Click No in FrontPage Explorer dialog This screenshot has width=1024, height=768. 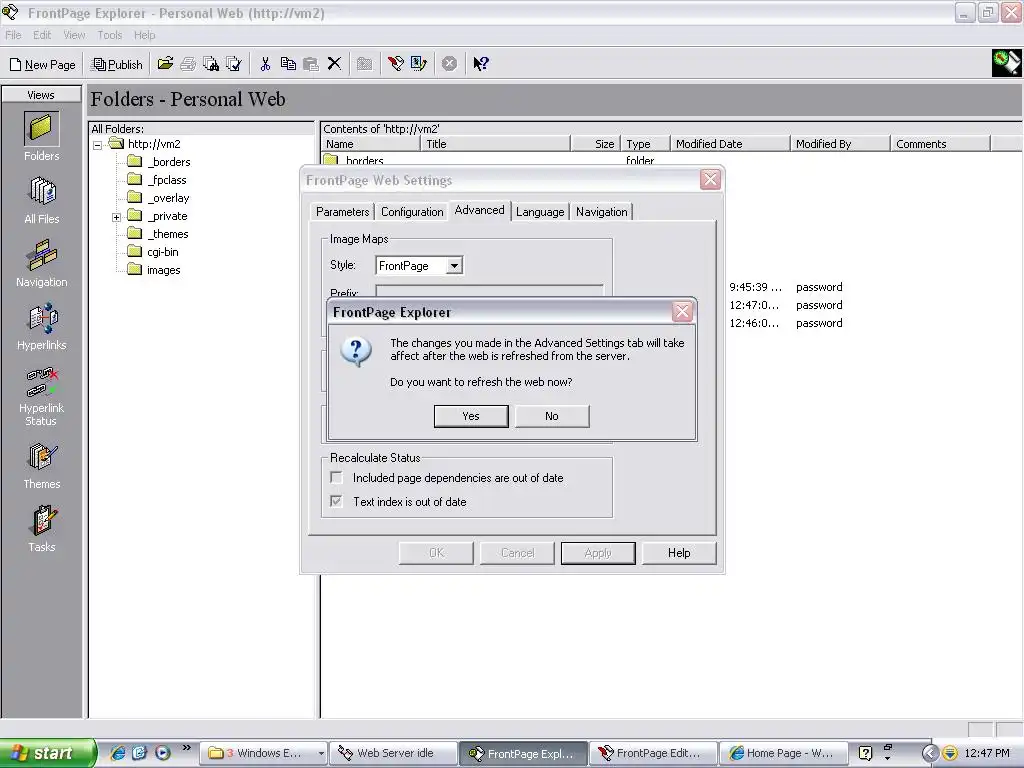coord(552,416)
